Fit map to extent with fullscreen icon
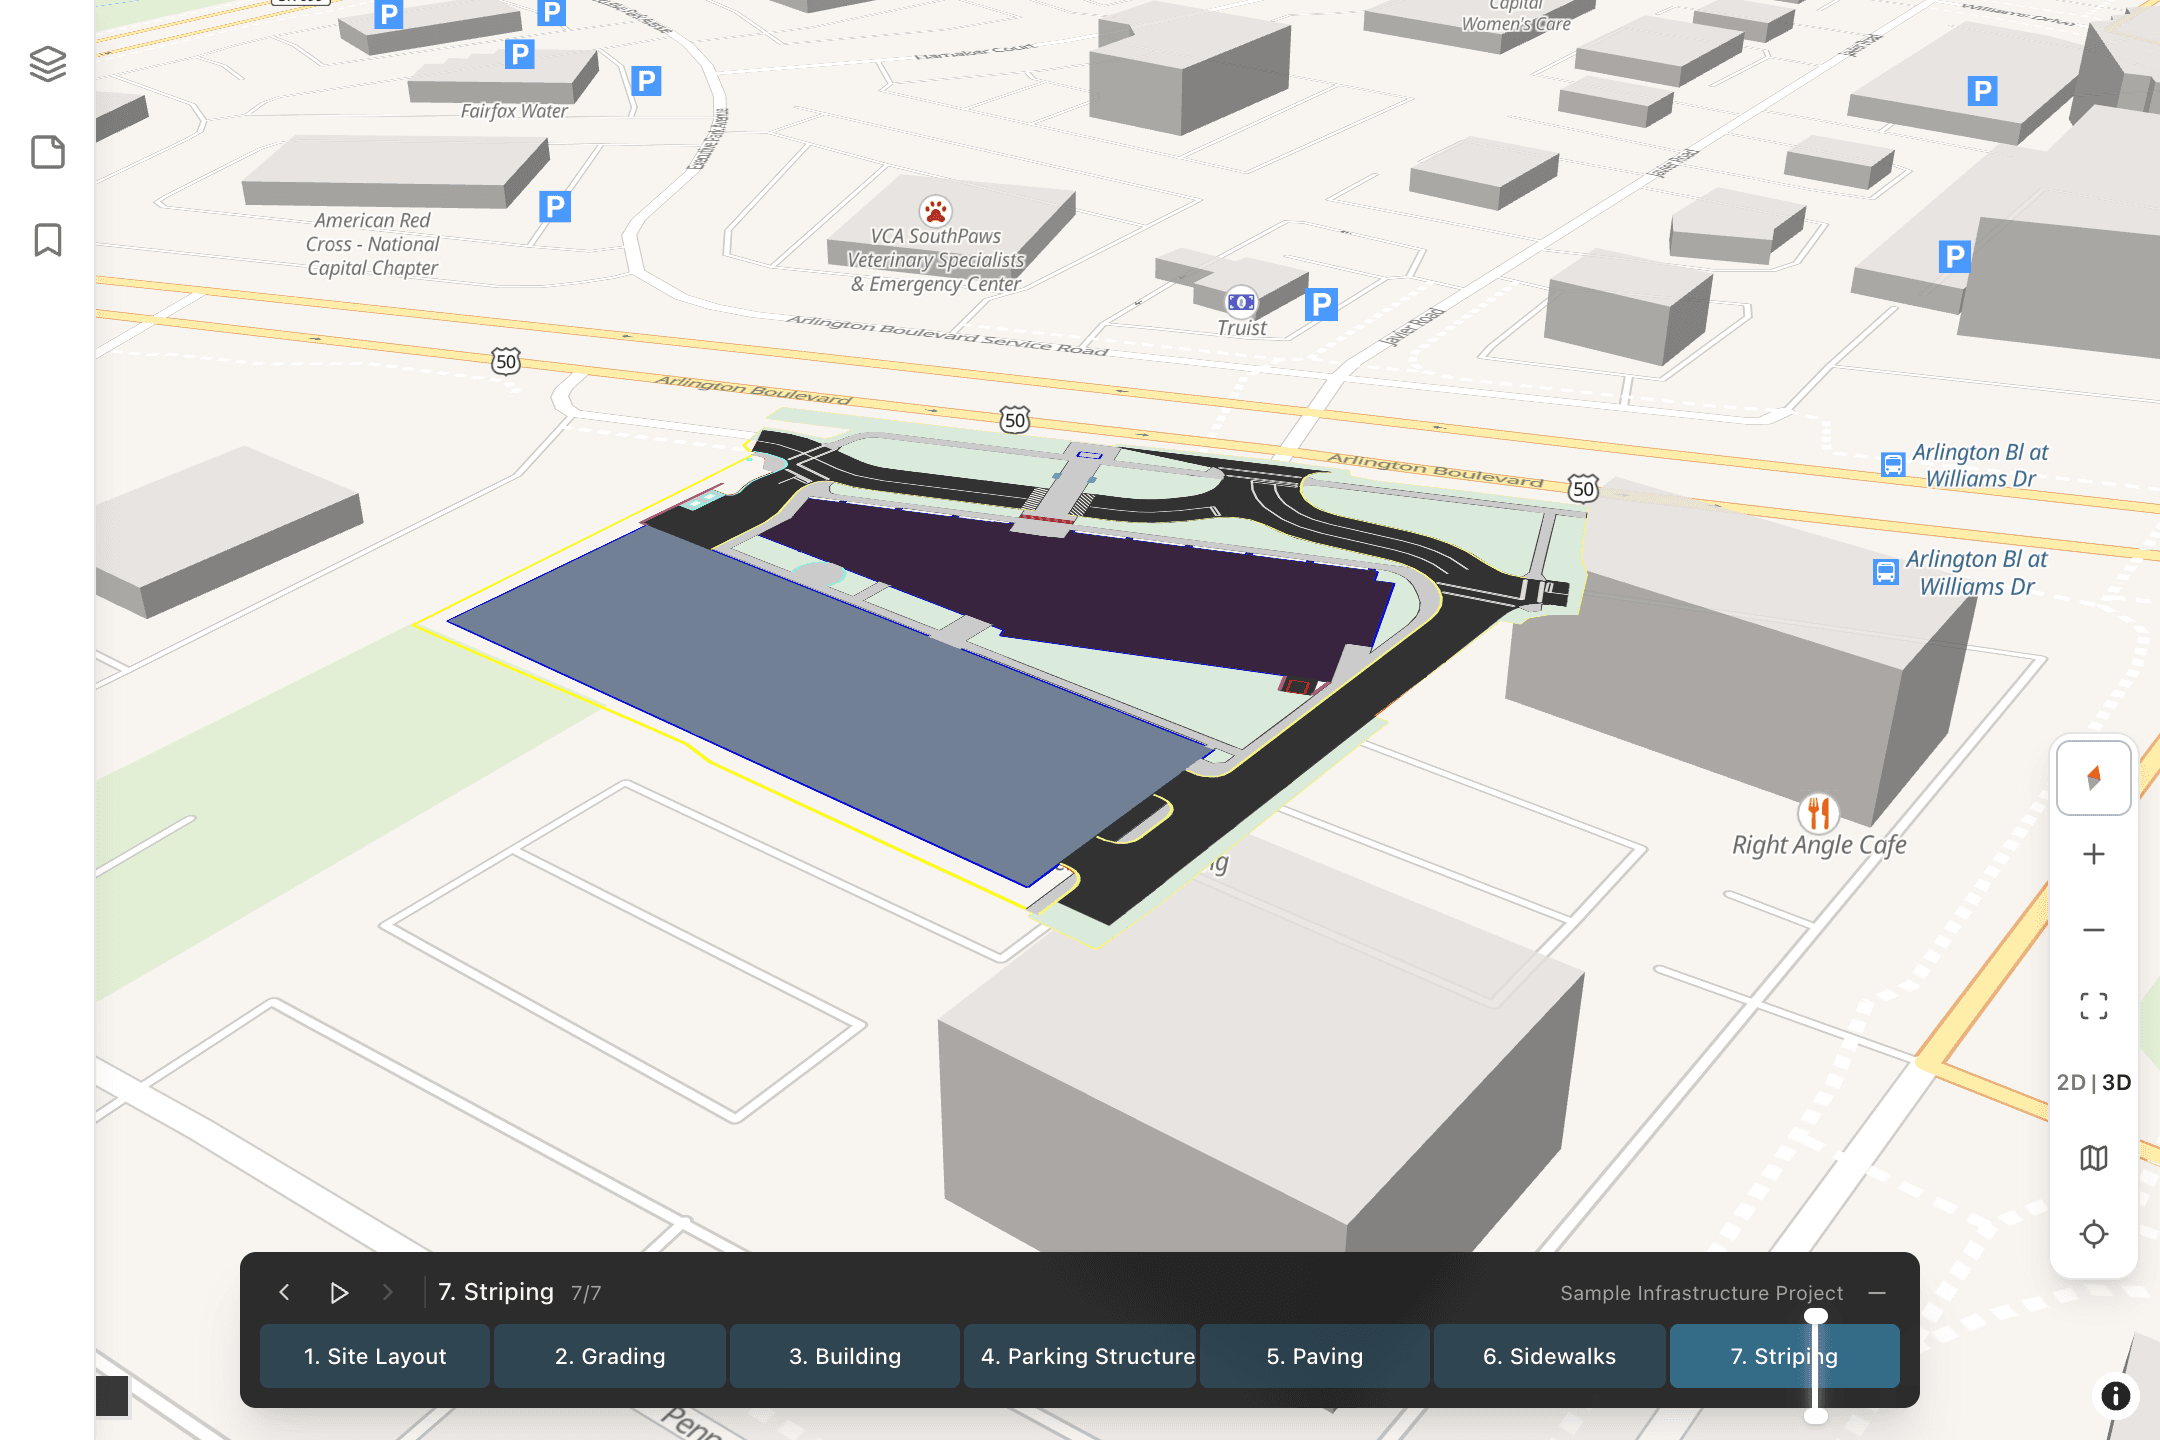This screenshot has height=1440, width=2160. tap(2093, 1006)
